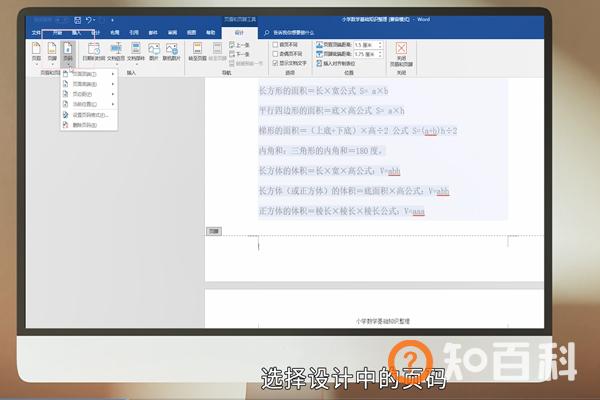The image size is (600, 400).
Task: Switch to the 视图 (View) tab
Action: coord(191,33)
